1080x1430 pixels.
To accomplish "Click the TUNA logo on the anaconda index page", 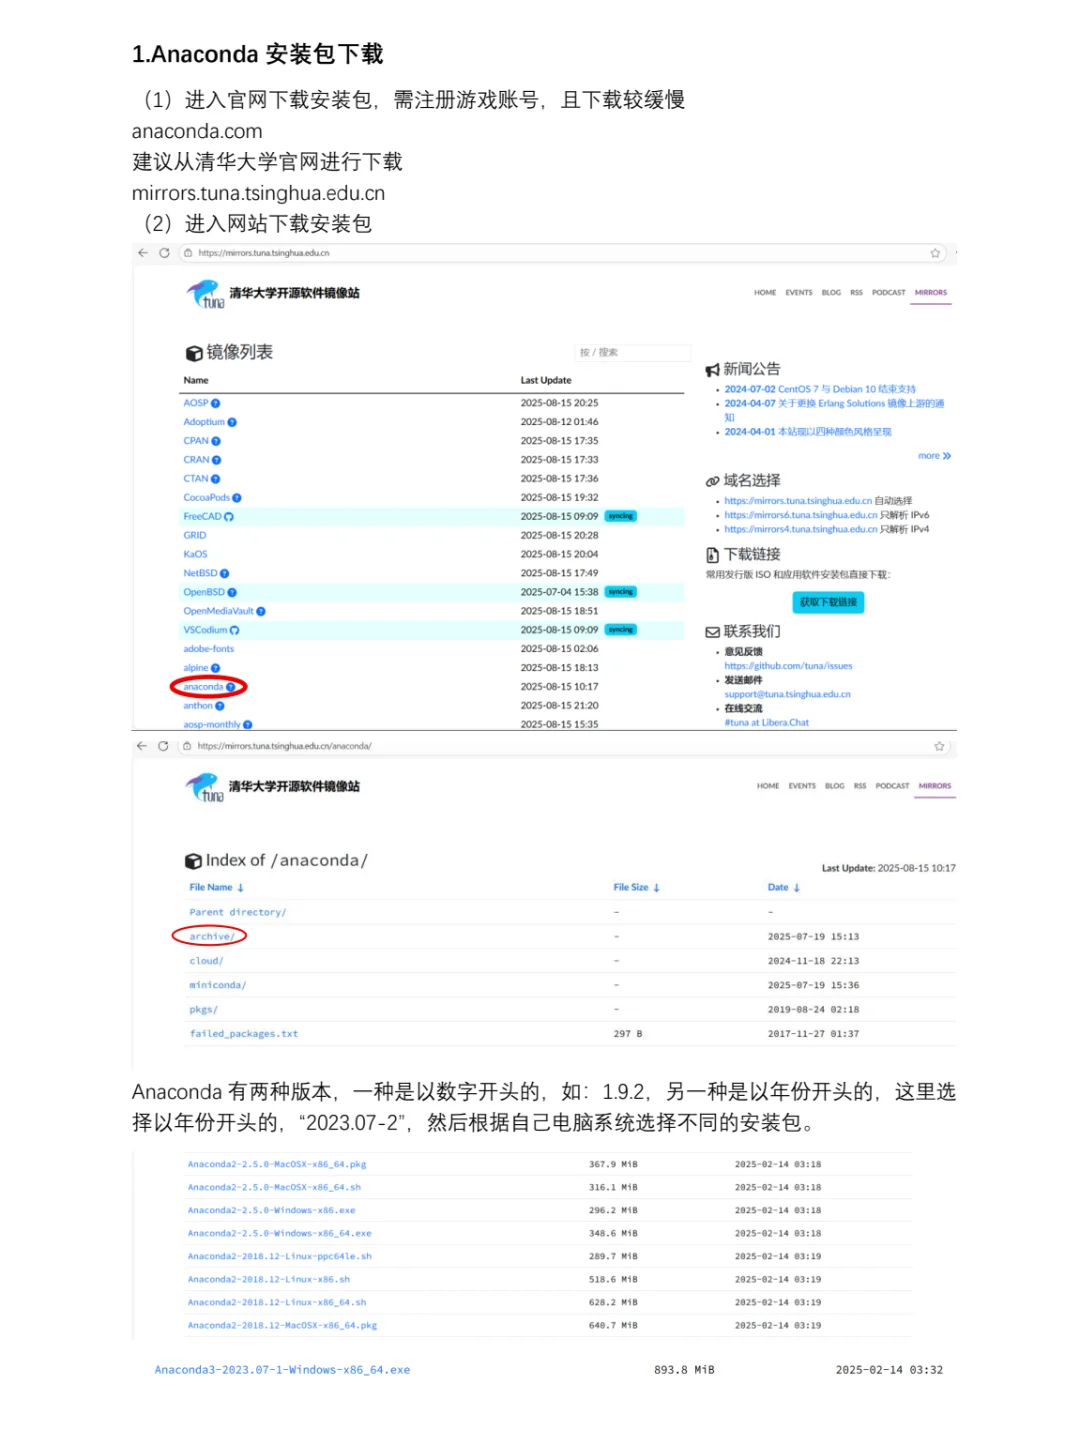I will [204, 787].
